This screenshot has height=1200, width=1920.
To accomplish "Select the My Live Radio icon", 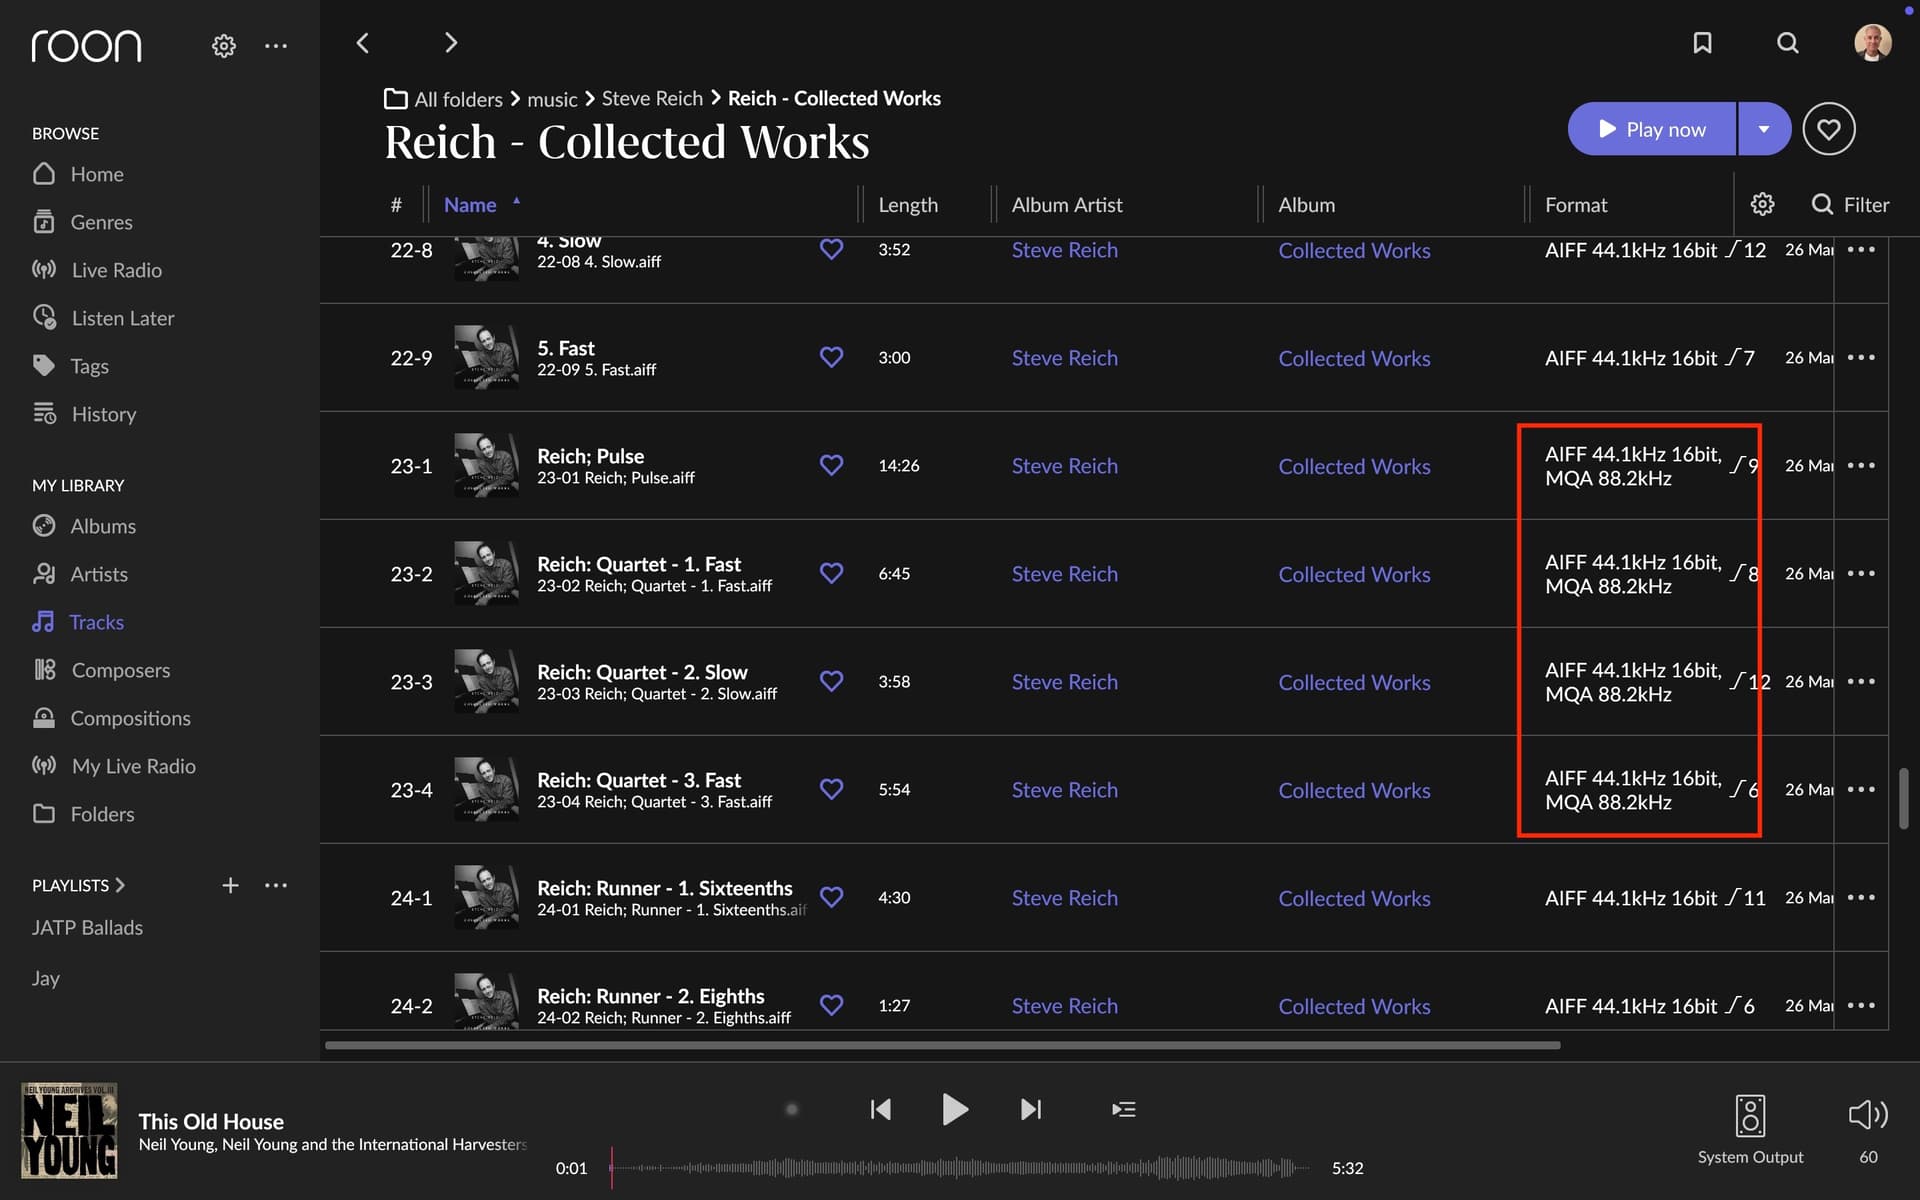I will pos(44,766).
